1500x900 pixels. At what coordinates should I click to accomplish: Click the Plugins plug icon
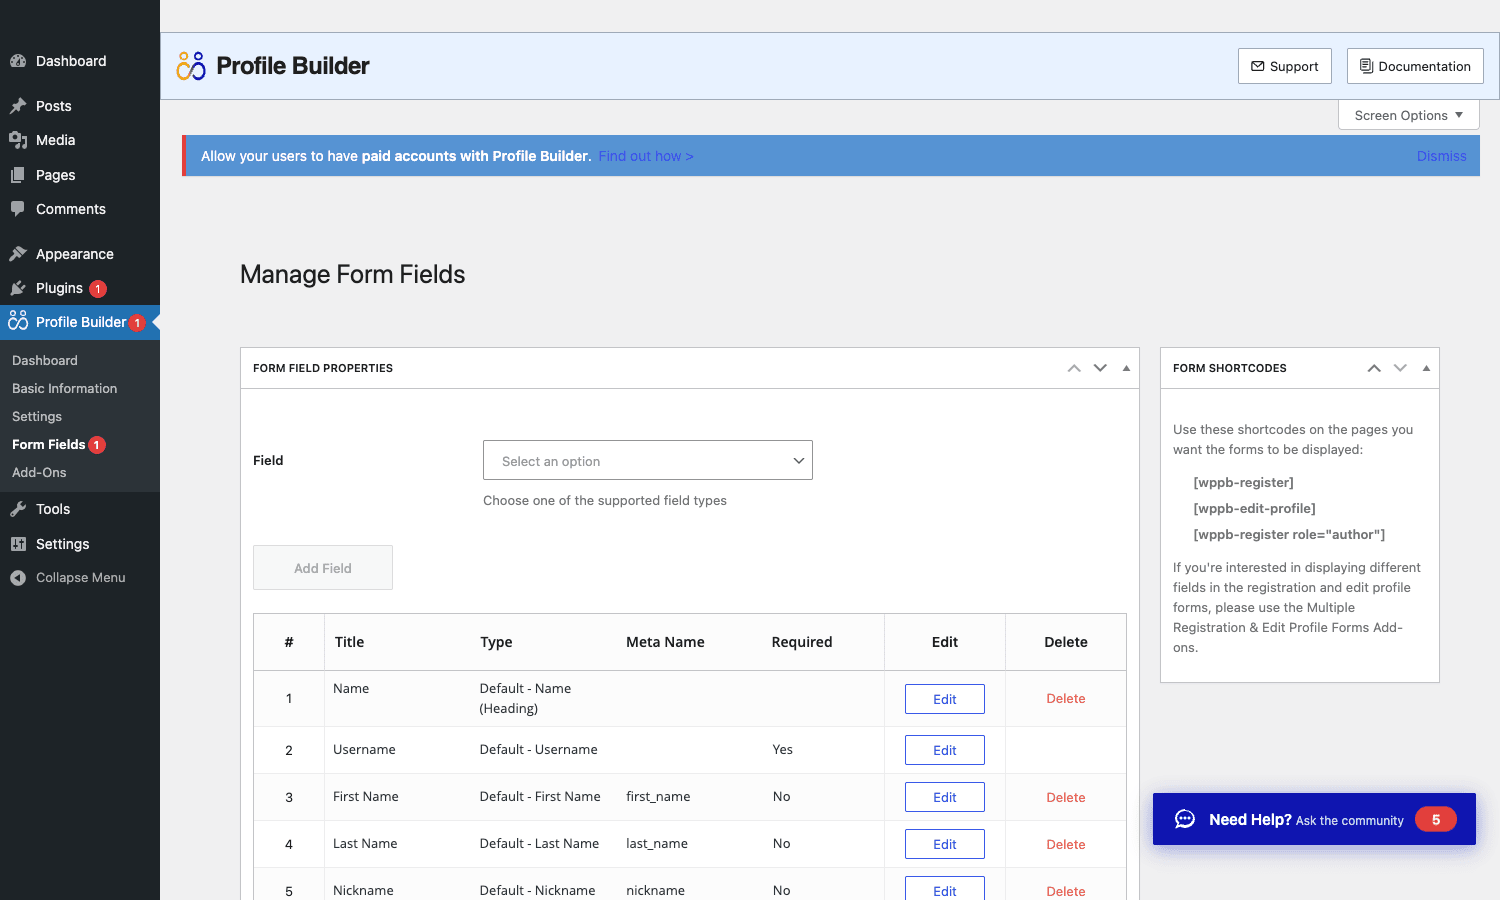click(x=18, y=288)
